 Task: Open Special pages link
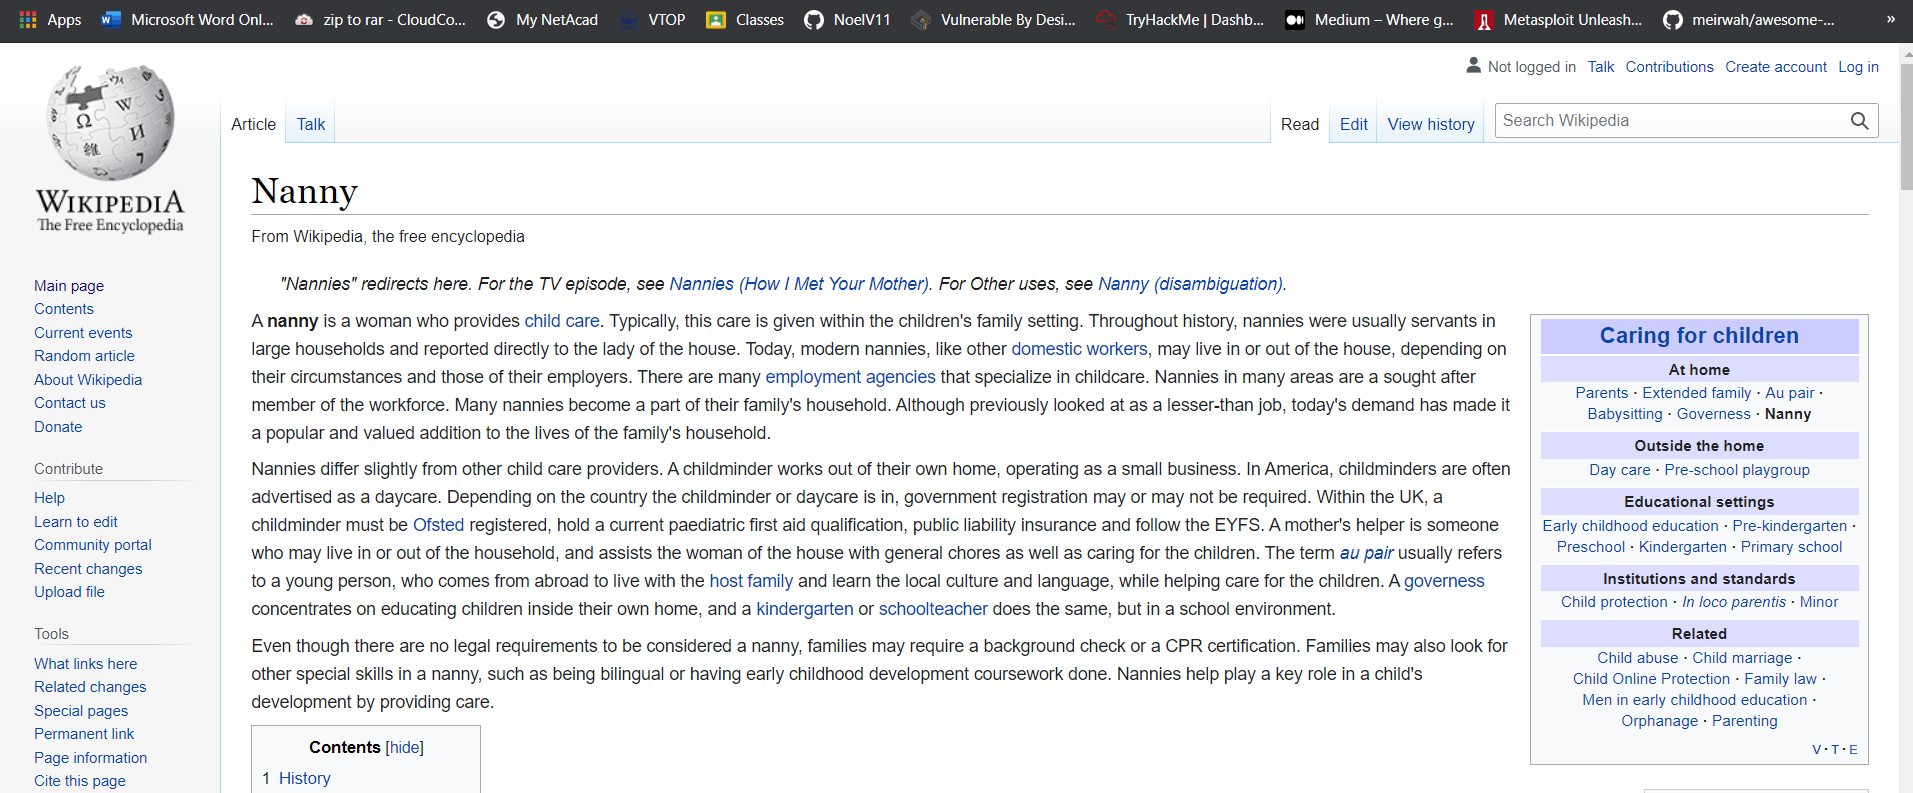point(81,711)
